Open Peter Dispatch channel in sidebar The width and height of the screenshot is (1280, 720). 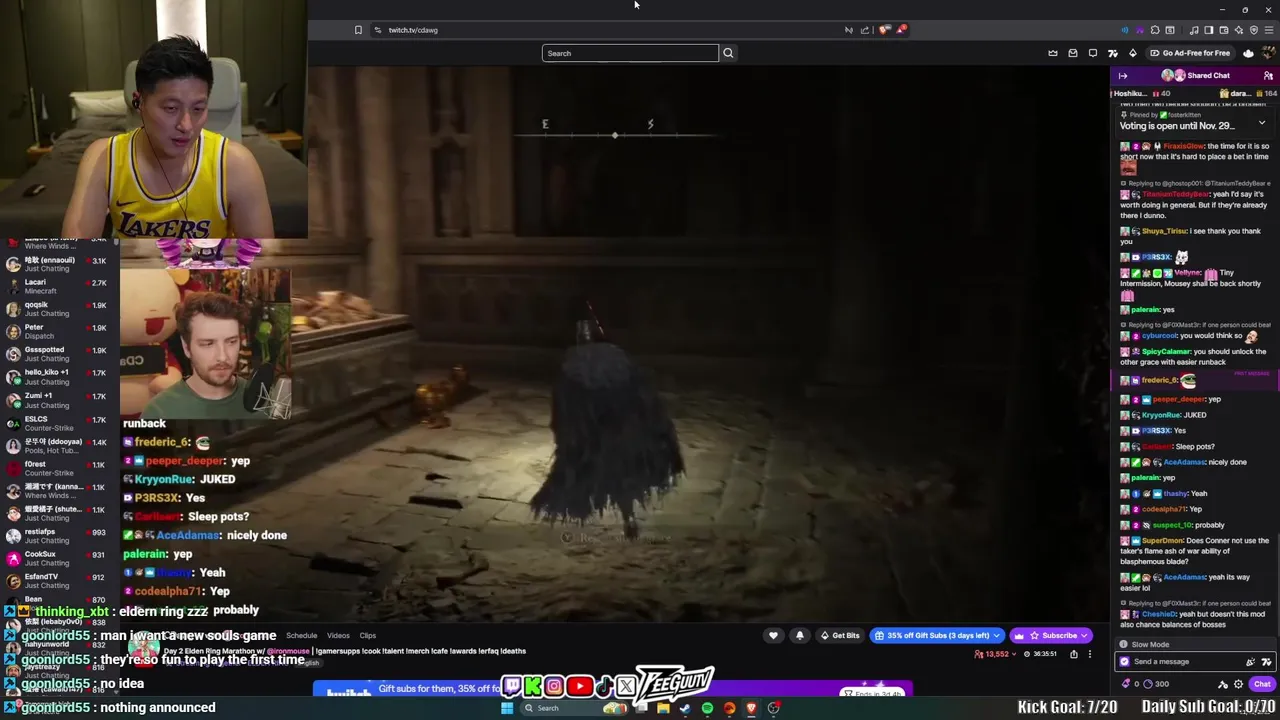(60, 331)
